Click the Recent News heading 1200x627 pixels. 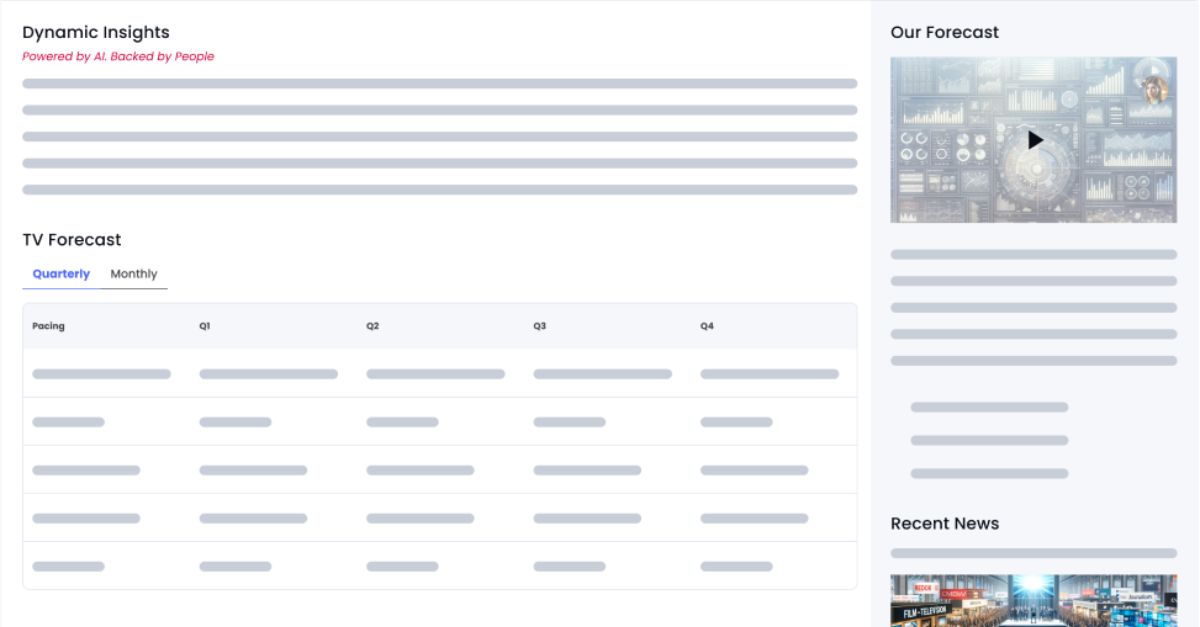click(945, 523)
